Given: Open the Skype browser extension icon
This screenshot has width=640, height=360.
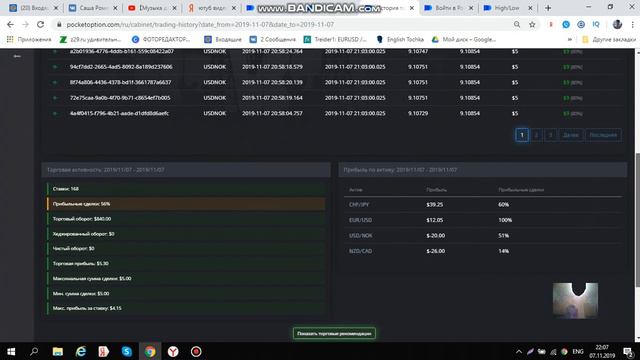Looking at the screenshot, I should [566, 24].
